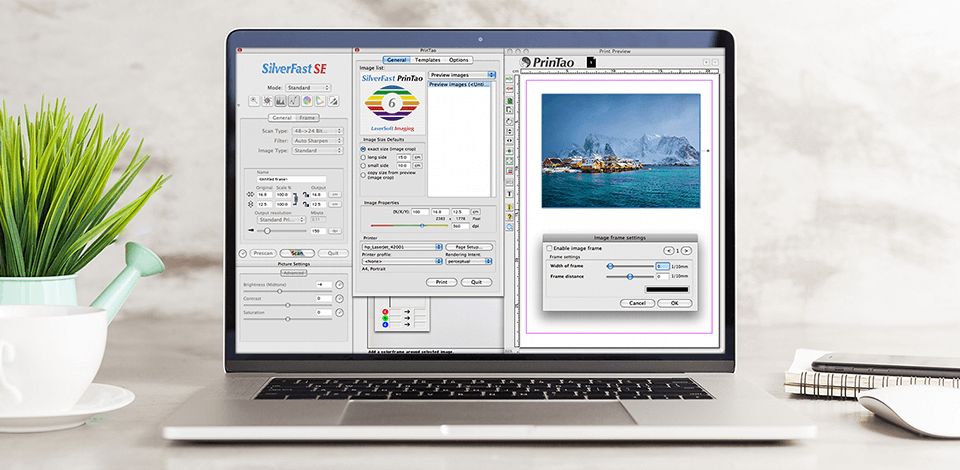Click the up-down arrows icon in PrinTao toolbar

click(x=509, y=131)
